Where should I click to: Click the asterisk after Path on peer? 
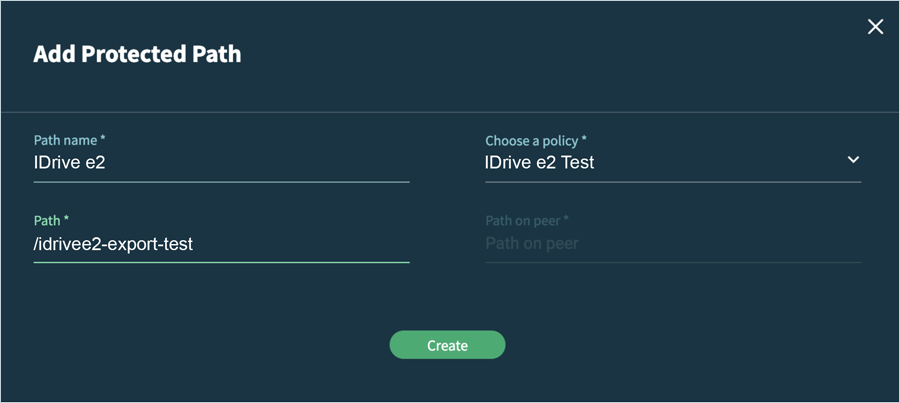(566, 219)
